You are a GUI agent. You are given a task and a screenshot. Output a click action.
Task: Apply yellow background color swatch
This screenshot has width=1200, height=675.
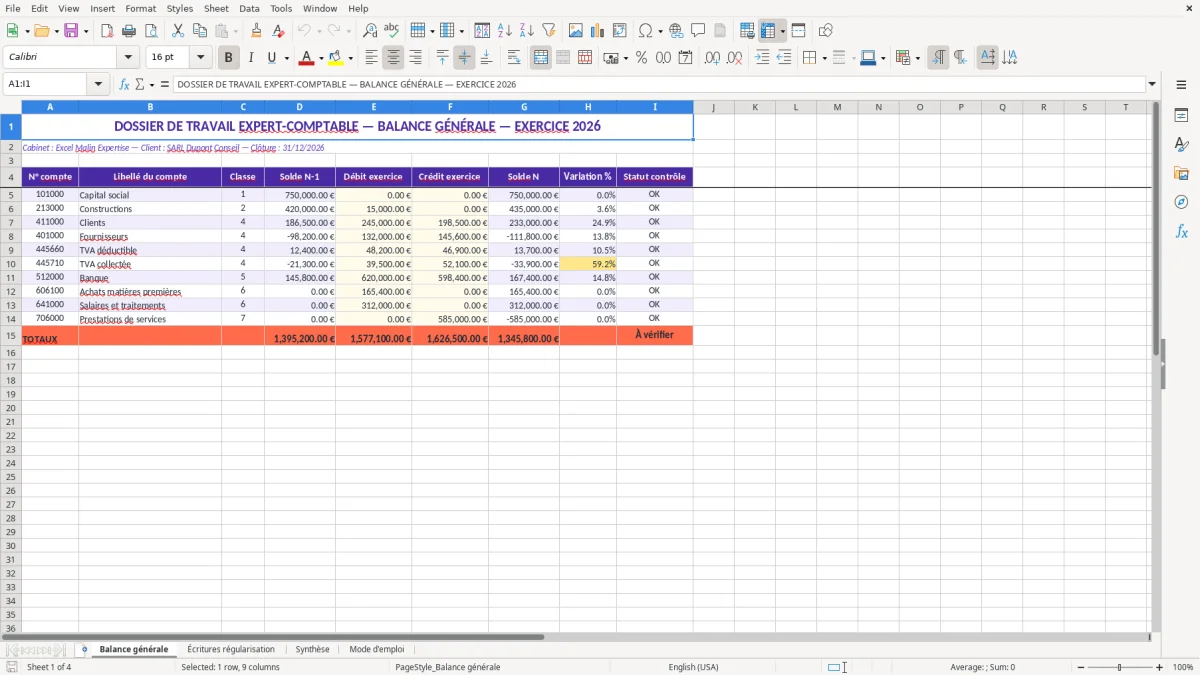click(x=337, y=58)
